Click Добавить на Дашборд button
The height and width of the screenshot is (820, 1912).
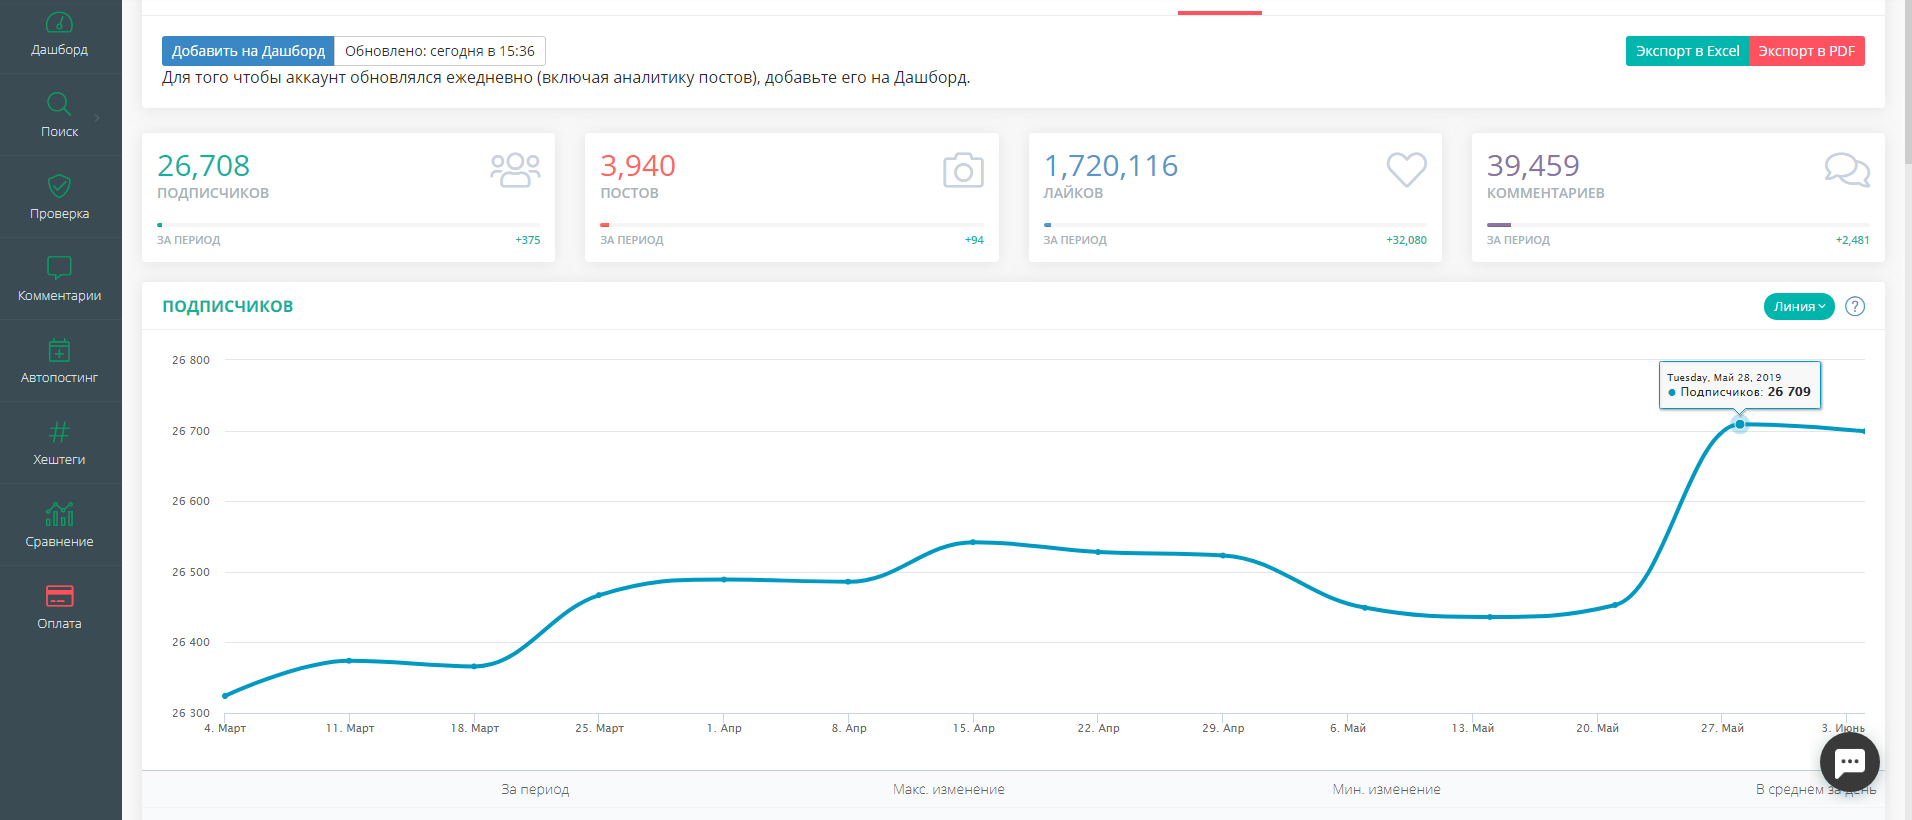point(248,51)
